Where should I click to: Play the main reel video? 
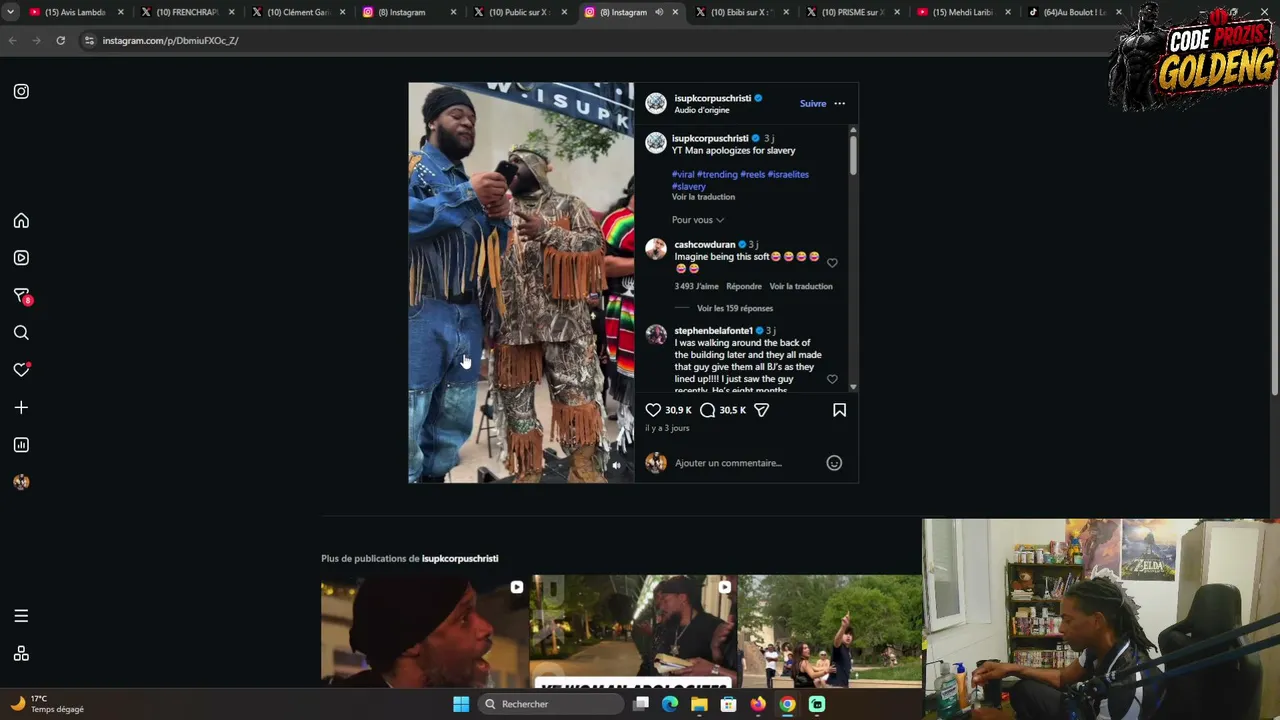click(521, 283)
